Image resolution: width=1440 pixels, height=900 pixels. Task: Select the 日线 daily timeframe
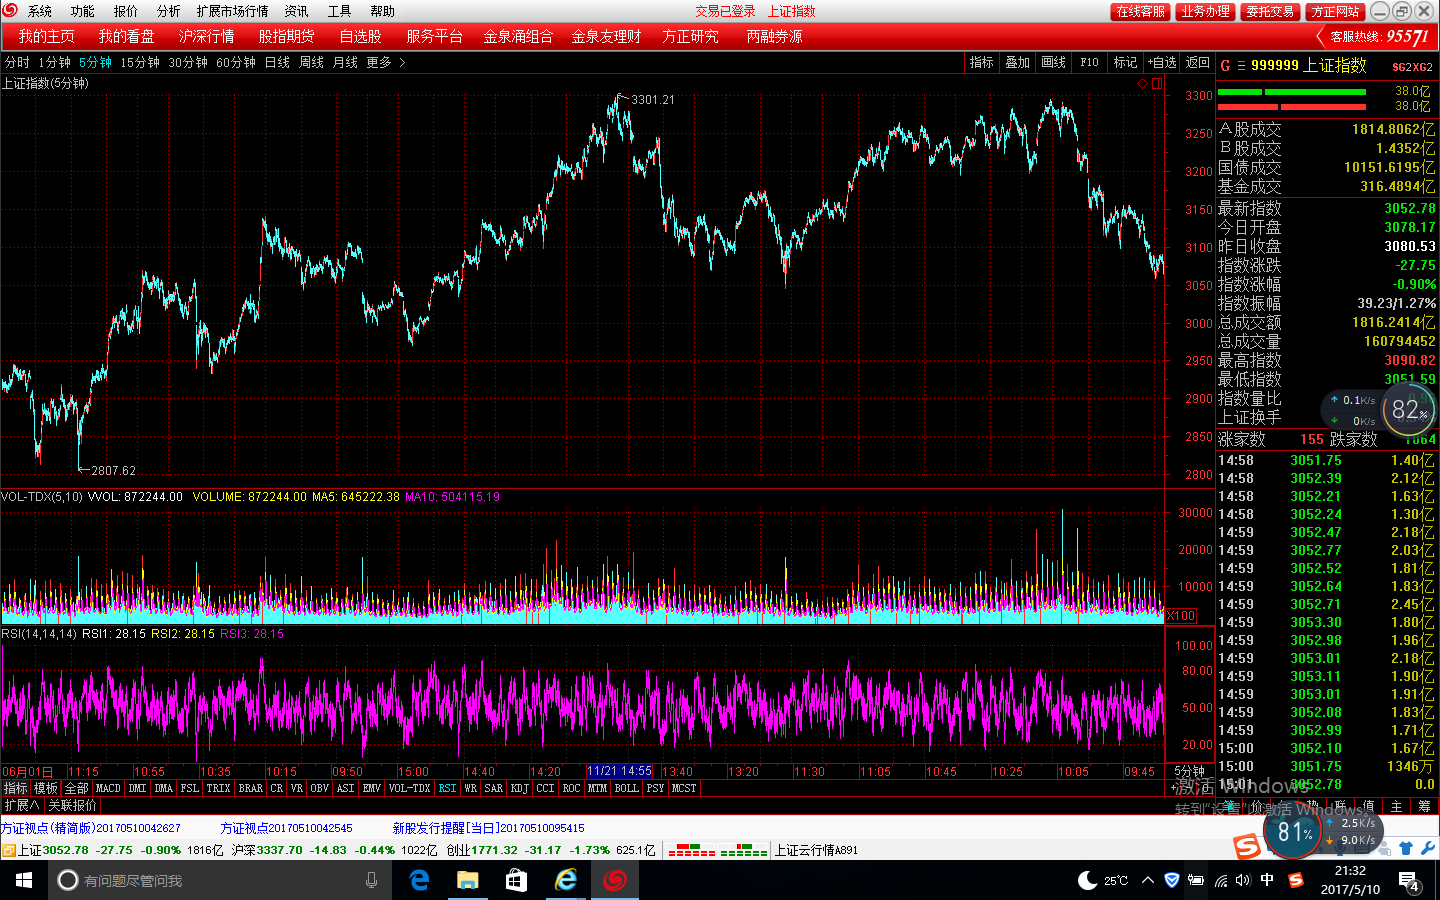(x=277, y=62)
